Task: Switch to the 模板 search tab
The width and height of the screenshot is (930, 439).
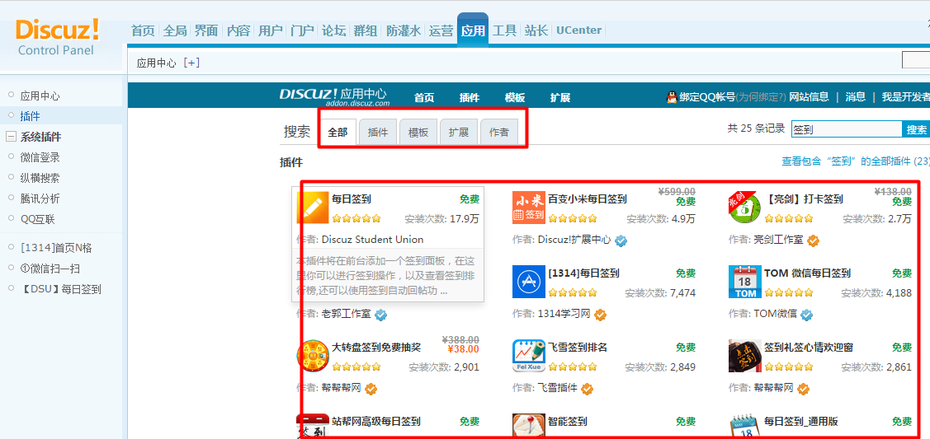Action: (418, 132)
